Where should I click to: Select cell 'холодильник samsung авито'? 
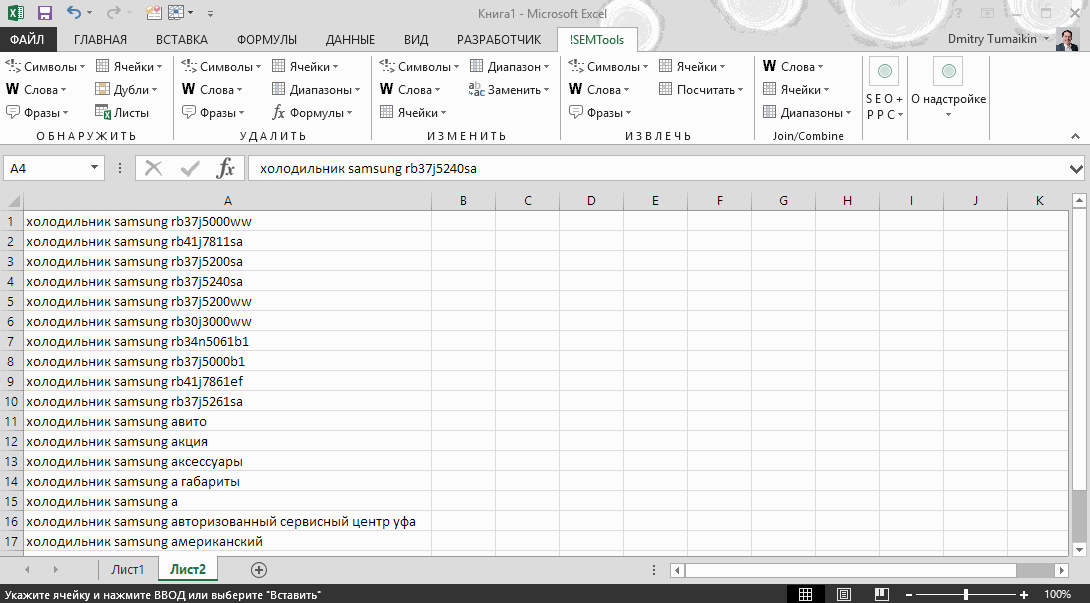tap(227, 421)
